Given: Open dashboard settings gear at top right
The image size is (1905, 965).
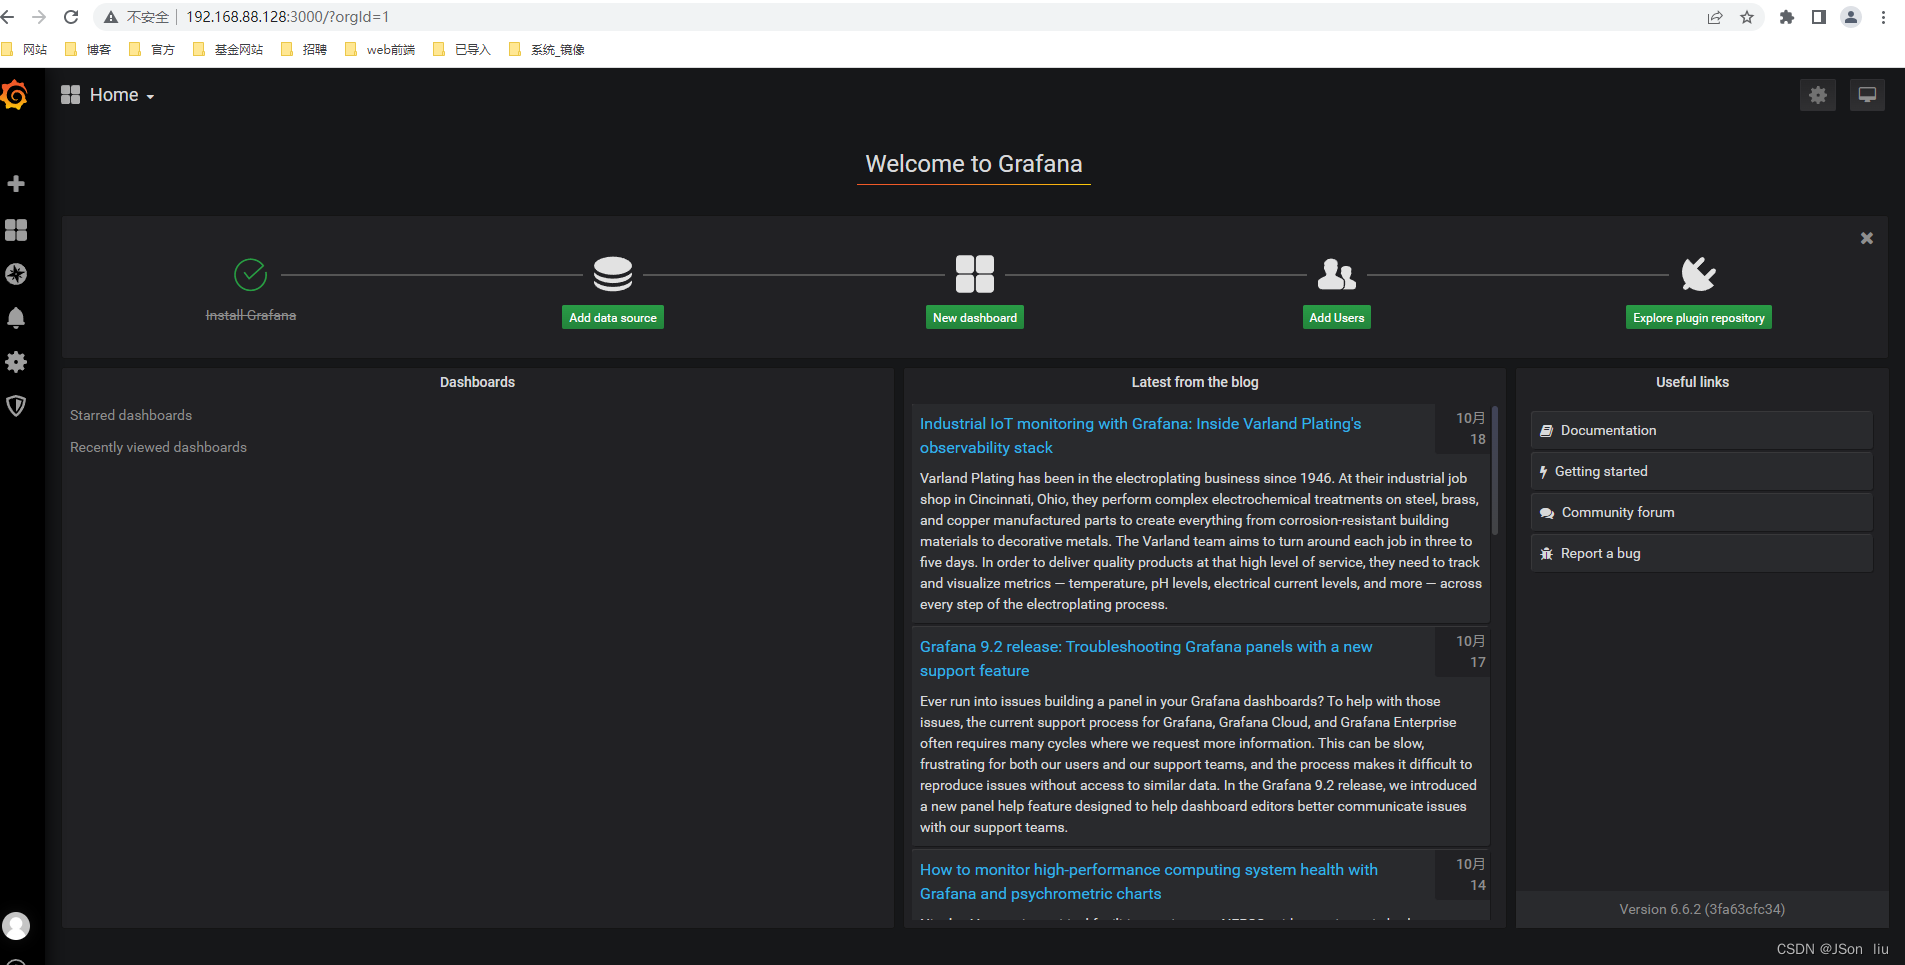Looking at the screenshot, I should 1818,95.
